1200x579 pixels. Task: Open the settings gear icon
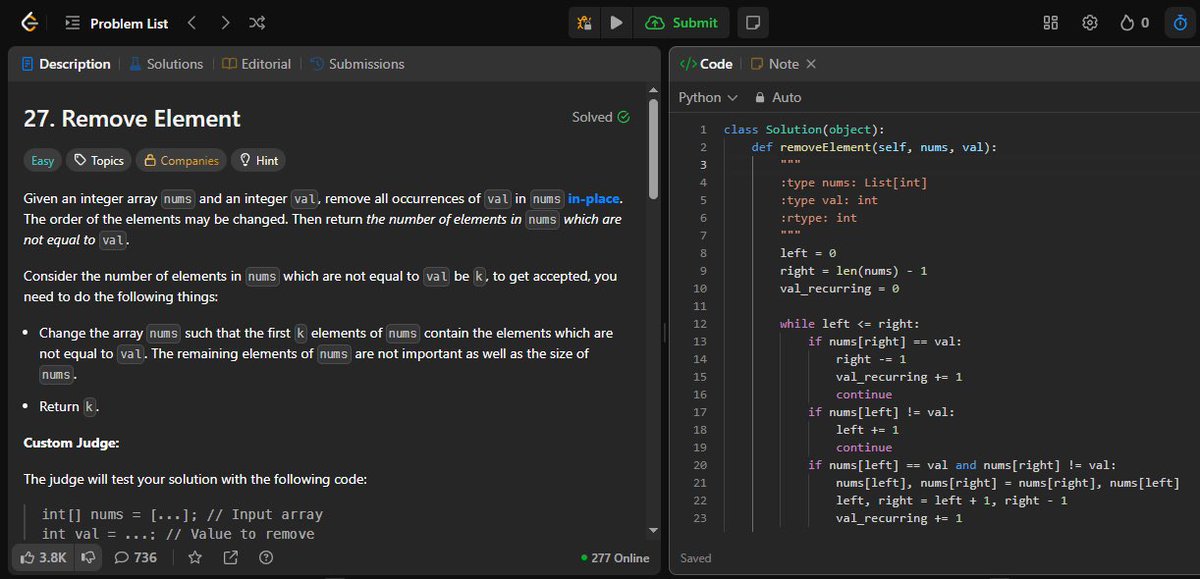pyautogui.click(x=1090, y=22)
